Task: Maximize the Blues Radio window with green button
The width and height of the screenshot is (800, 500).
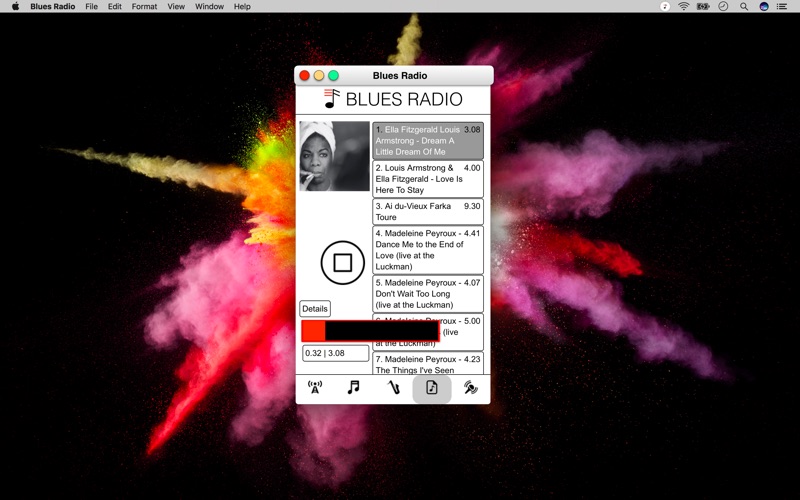Action: point(333,76)
